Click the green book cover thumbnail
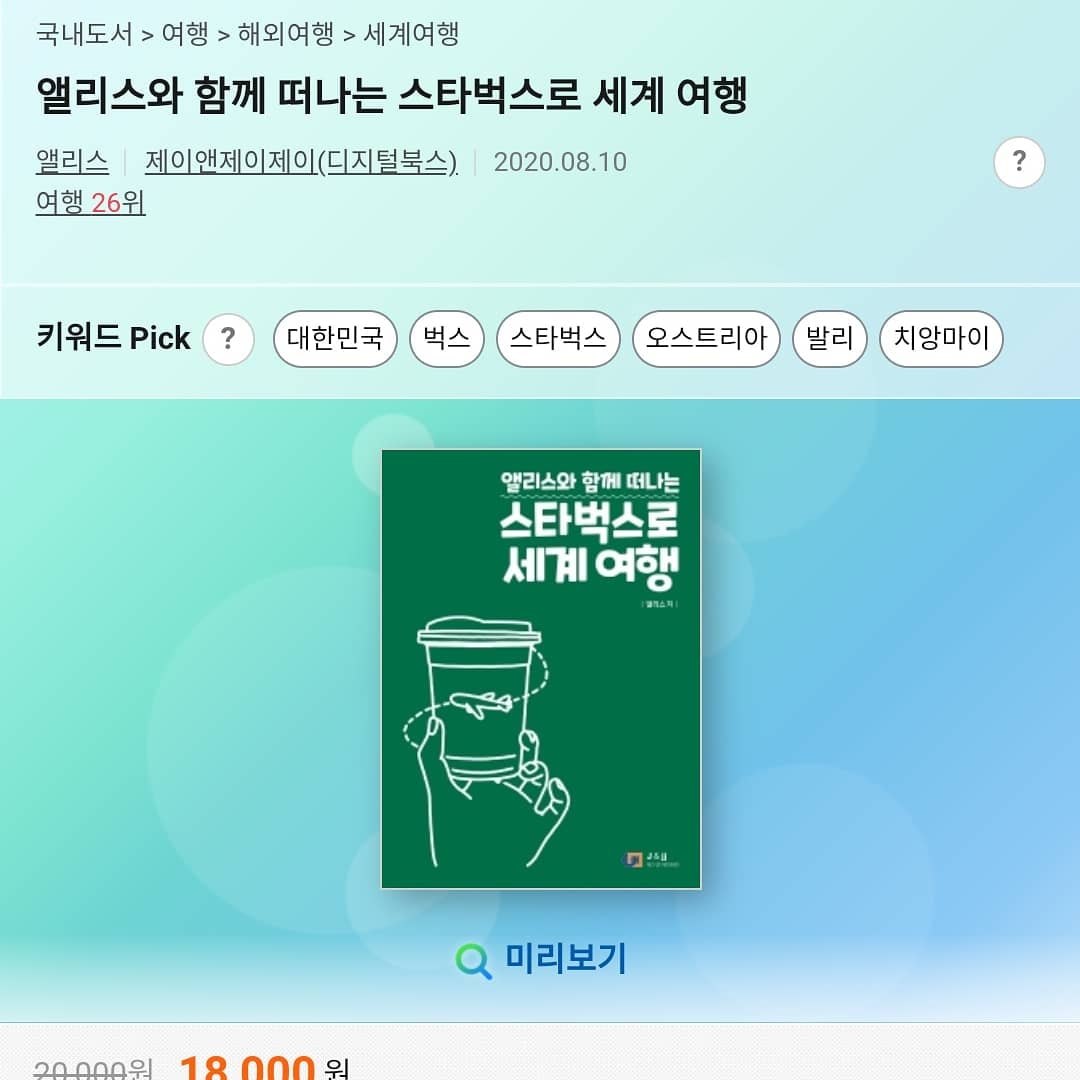The height and width of the screenshot is (1080, 1080). point(541,669)
